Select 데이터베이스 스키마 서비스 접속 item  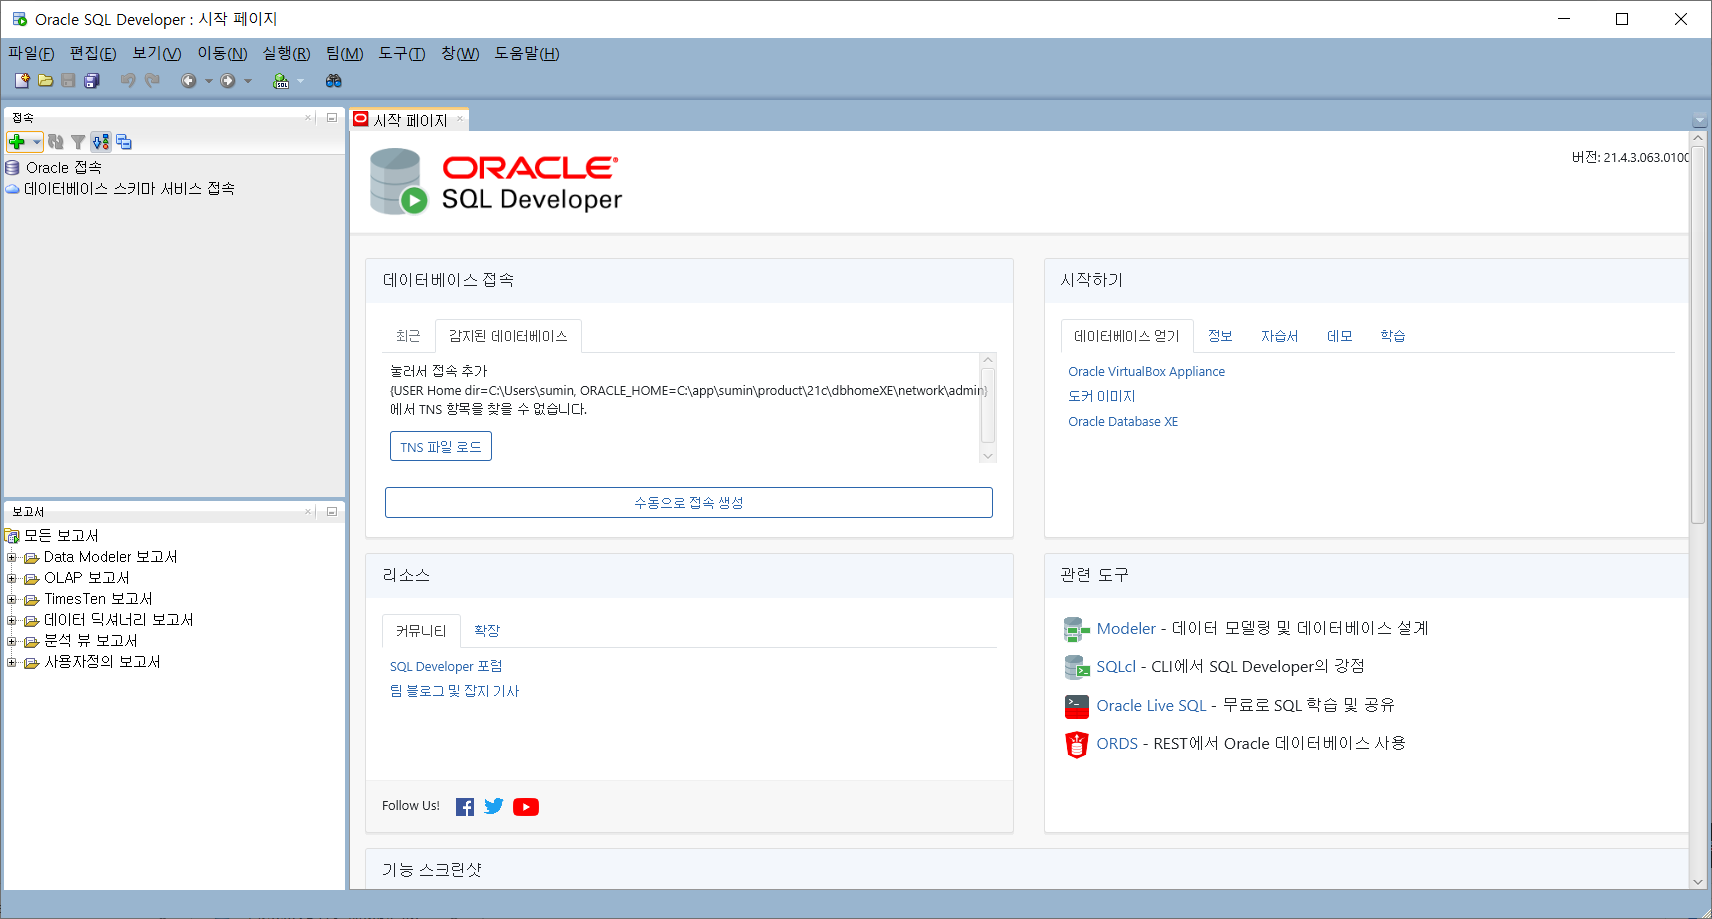129,189
